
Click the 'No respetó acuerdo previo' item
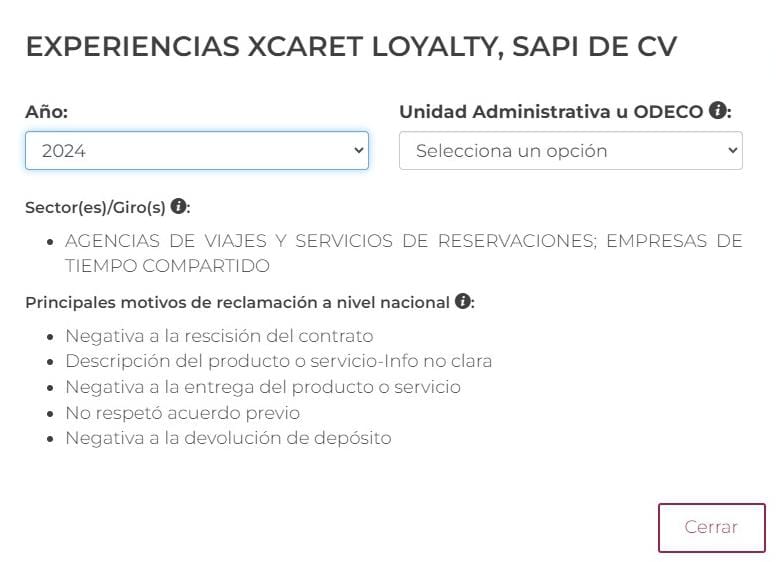pos(182,413)
